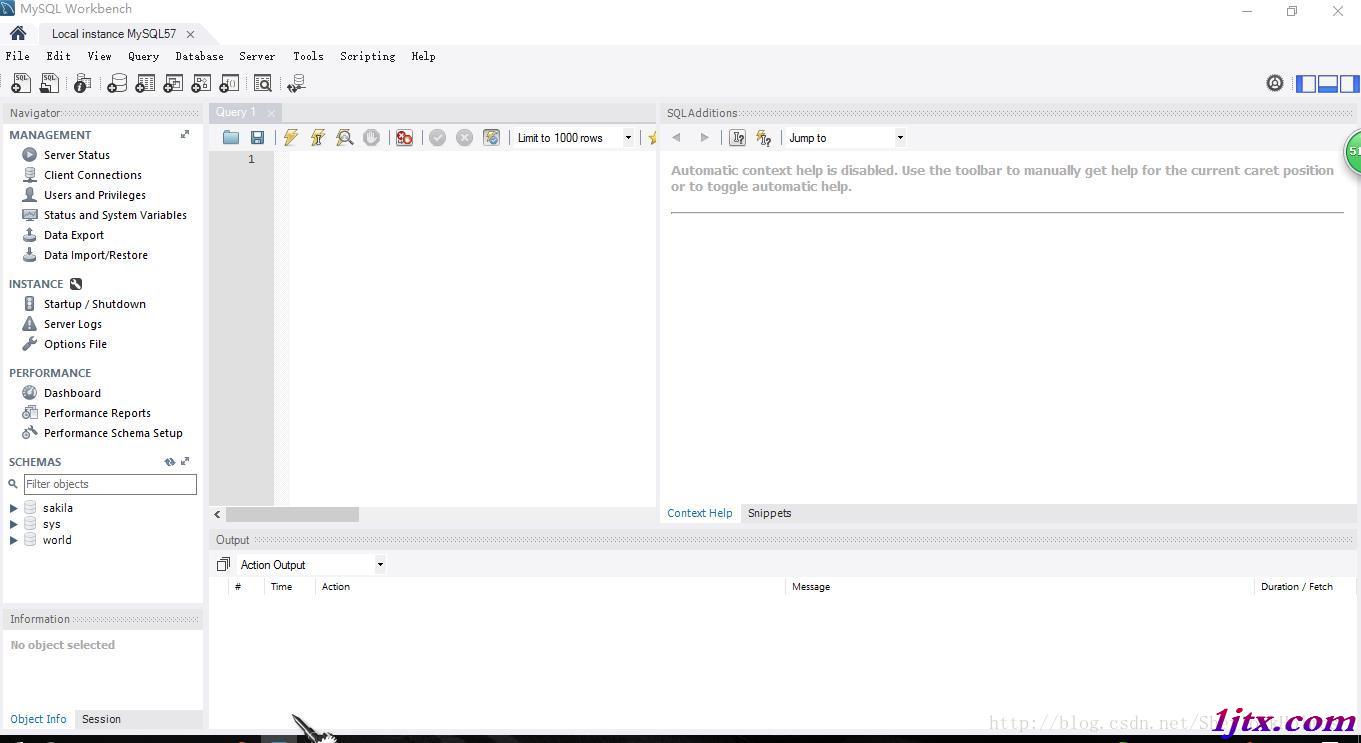Open the Database menu
The image size is (1361, 743).
pyautogui.click(x=199, y=56)
